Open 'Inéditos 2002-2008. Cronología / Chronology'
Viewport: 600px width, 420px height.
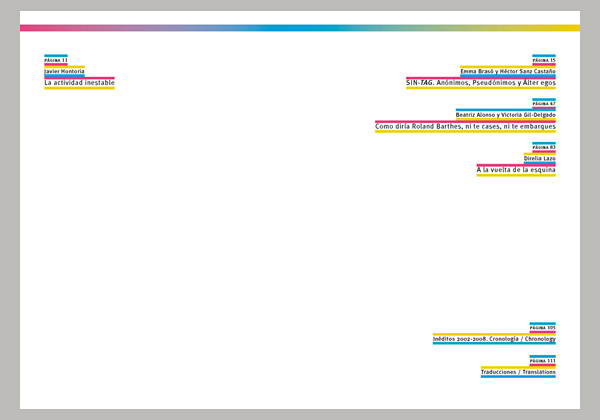tap(494, 340)
